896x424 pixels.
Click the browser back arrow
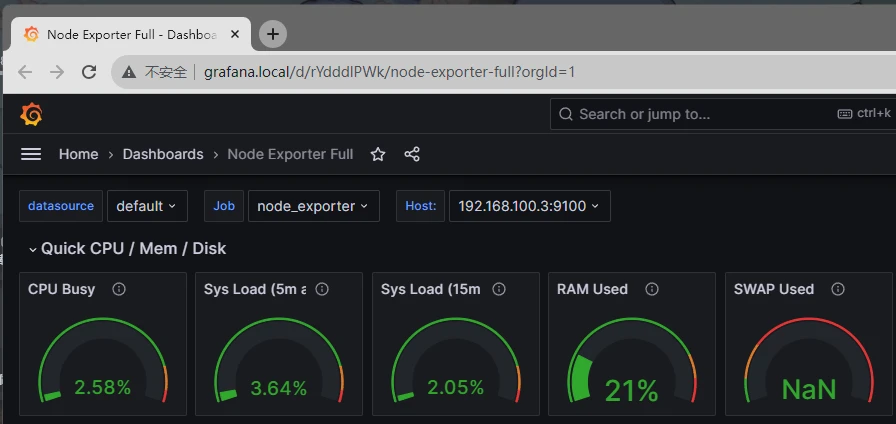pos(25,72)
